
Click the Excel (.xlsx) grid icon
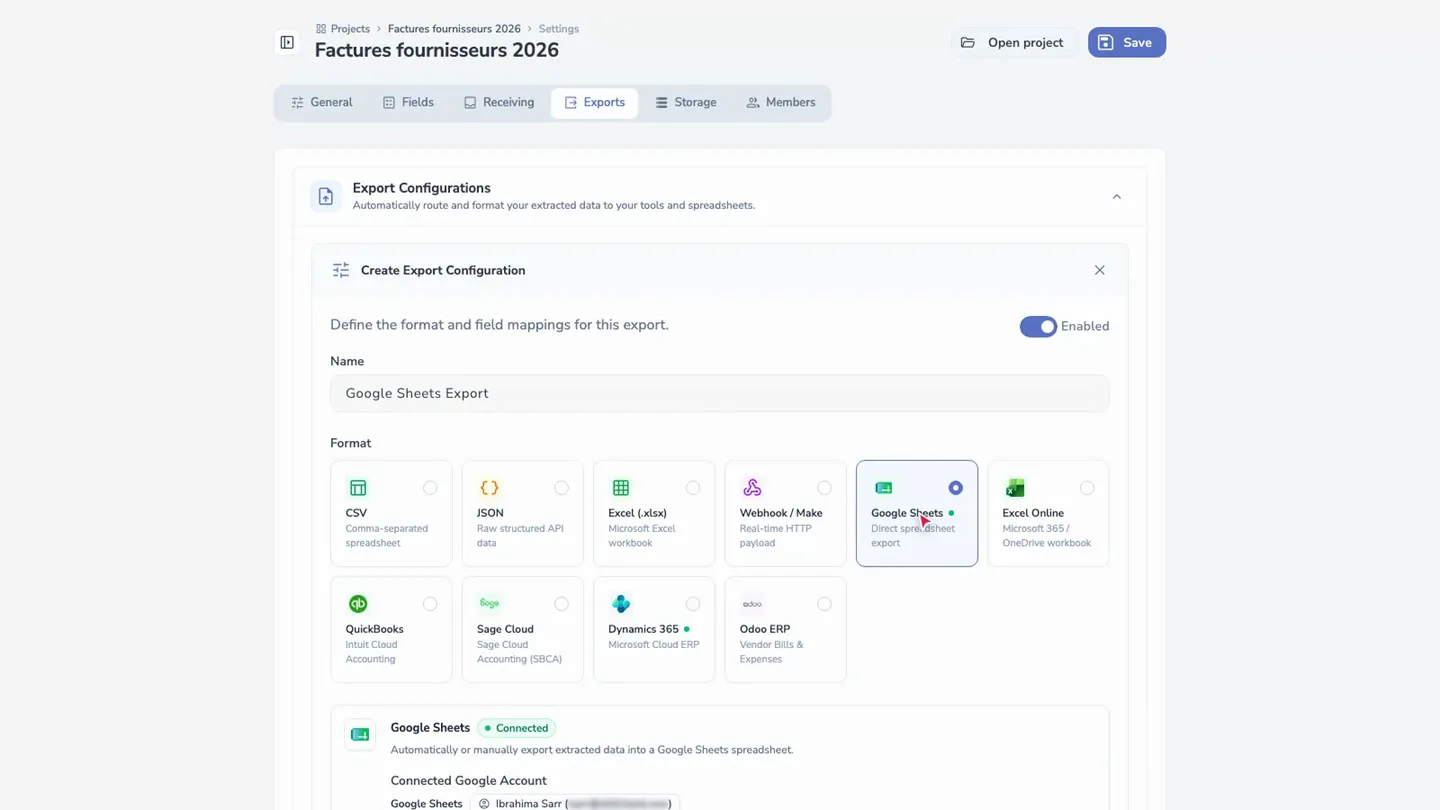click(x=621, y=488)
